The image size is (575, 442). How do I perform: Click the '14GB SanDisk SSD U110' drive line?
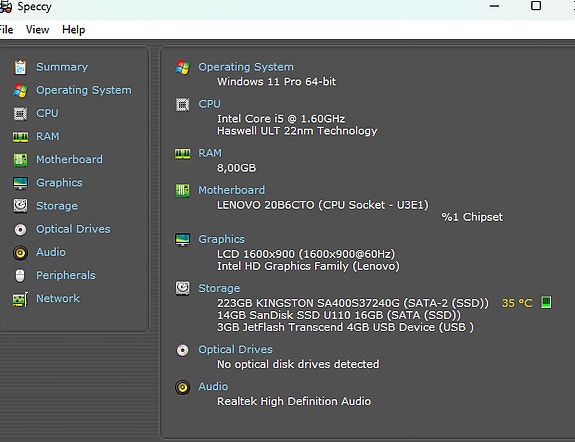339,315
